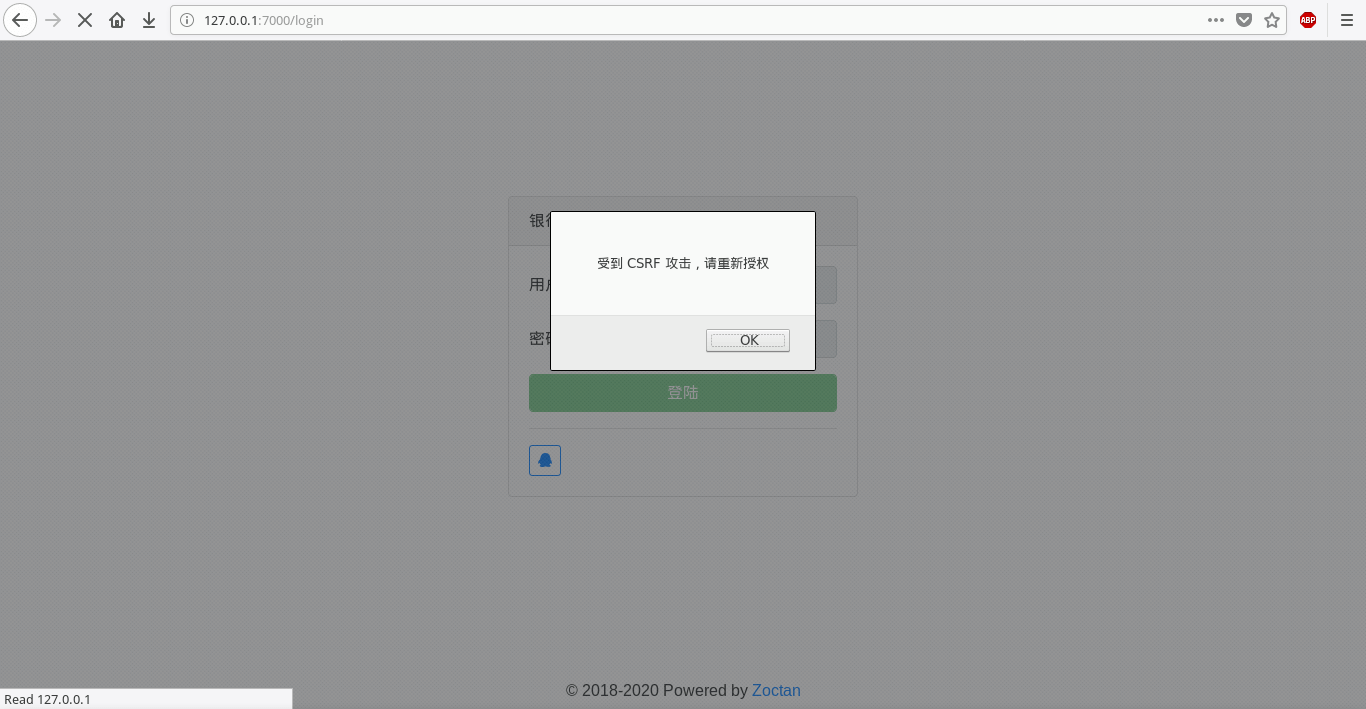Open the page actions three-dot menu
This screenshot has width=1366, height=709.
(x=1216, y=20)
